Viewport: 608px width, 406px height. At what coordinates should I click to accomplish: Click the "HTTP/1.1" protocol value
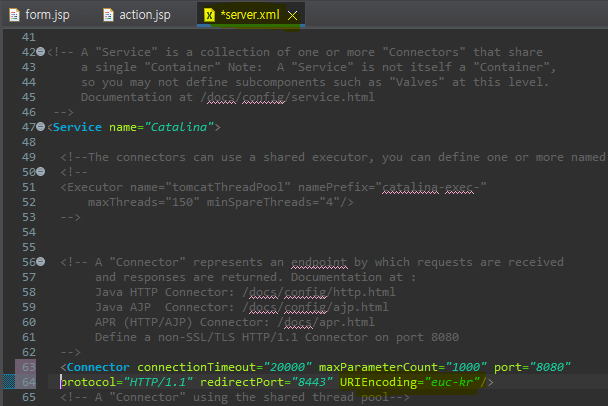point(158,382)
